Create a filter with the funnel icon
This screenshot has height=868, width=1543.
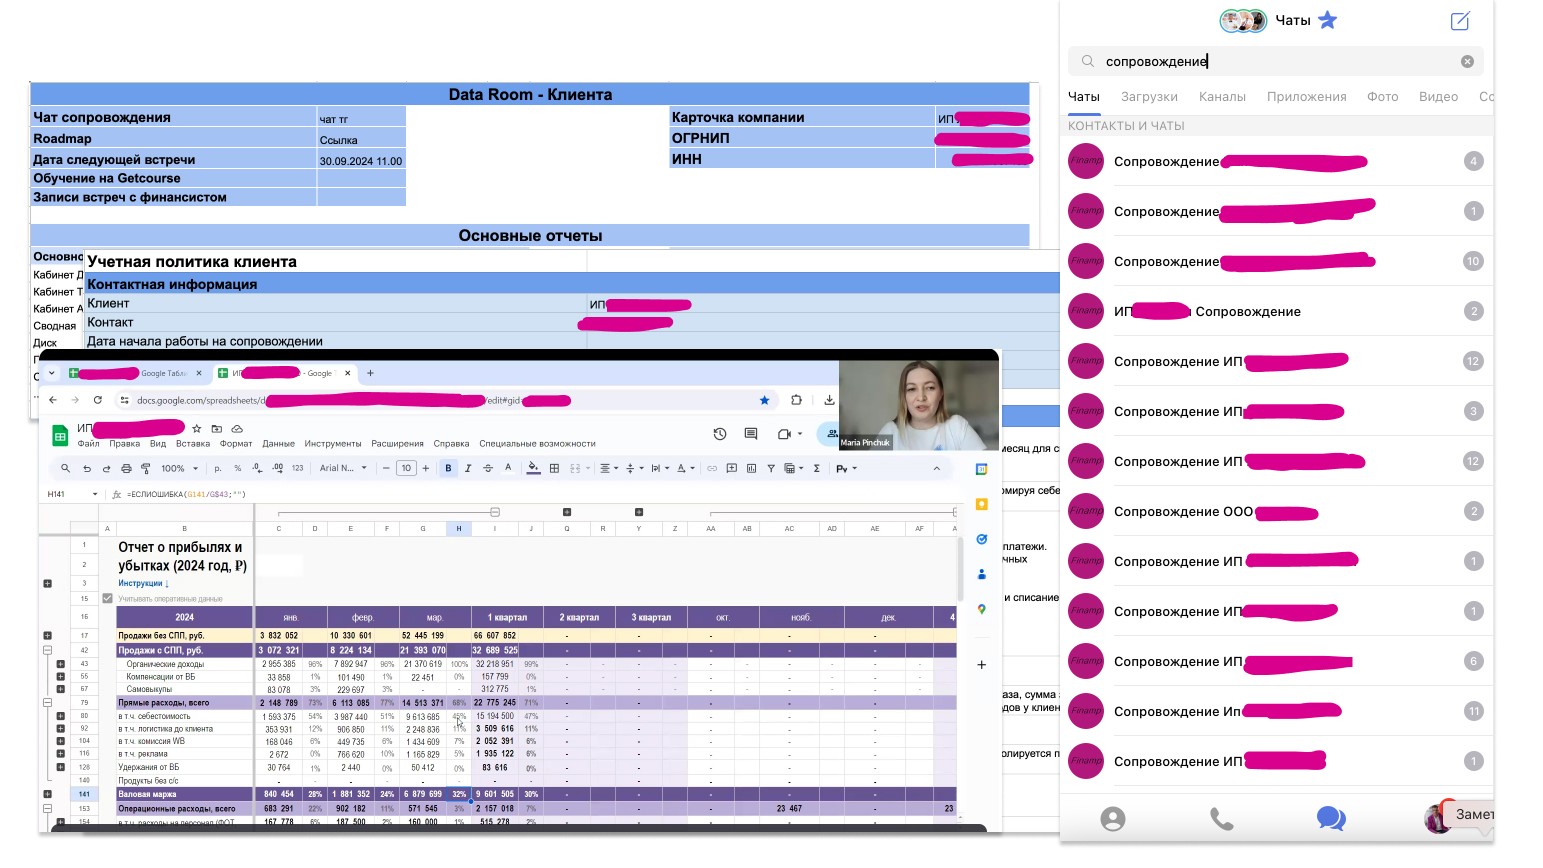click(771, 468)
